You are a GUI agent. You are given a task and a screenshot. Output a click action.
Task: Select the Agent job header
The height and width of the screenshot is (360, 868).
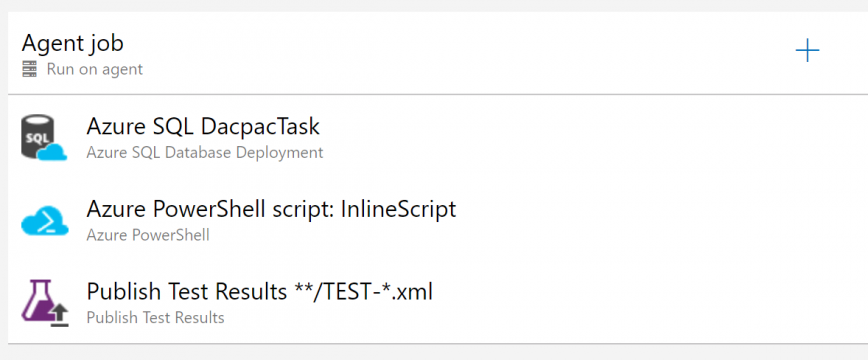[x=438, y=53]
